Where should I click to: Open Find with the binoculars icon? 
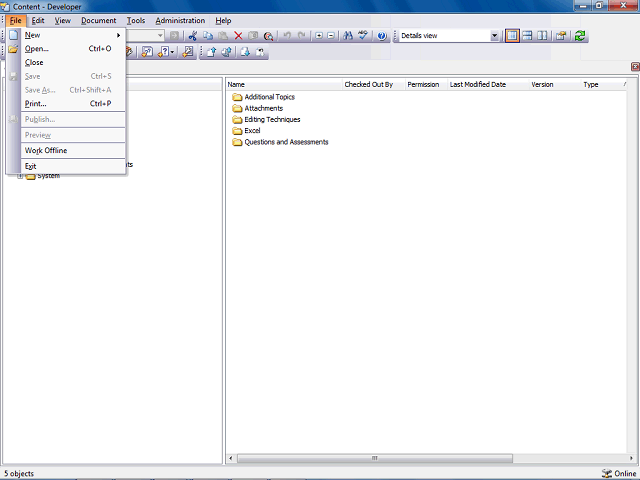pyautogui.click(x=348, y=36)
